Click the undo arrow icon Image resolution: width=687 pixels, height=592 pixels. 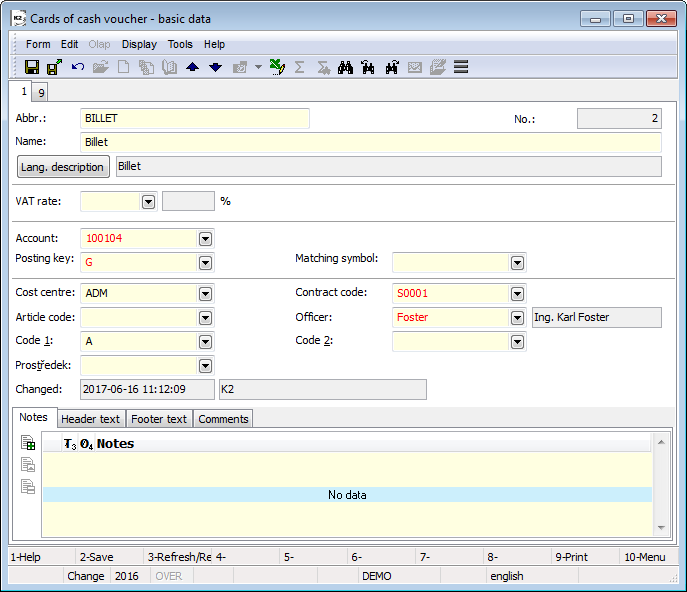coord(78,67)
